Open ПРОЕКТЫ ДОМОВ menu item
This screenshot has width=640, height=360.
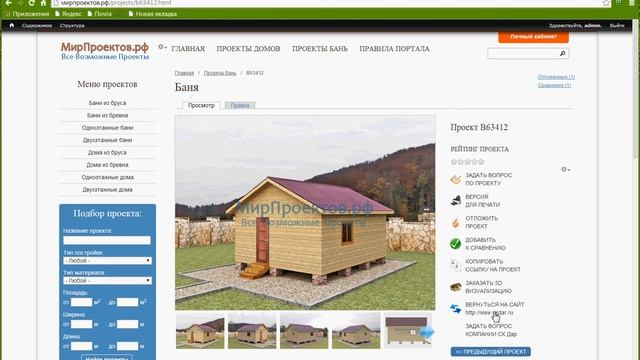[x=248, y=49]
